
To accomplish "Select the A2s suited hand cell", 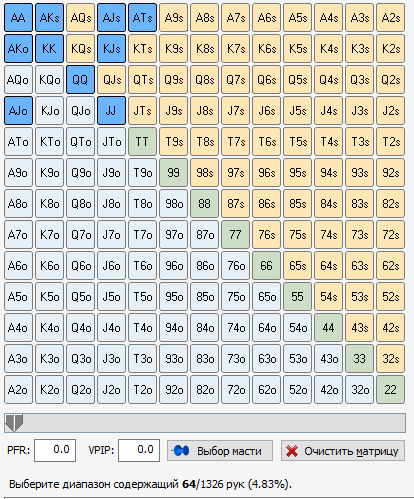I will click(390, 18).
